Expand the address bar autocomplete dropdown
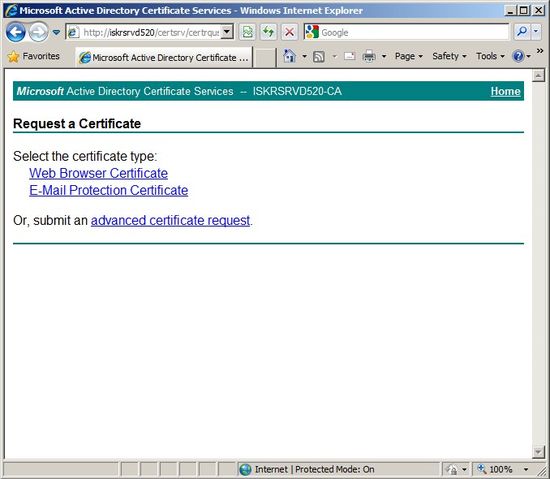The width and height of the screenshot is (550, 479). [x=227, y=33]
